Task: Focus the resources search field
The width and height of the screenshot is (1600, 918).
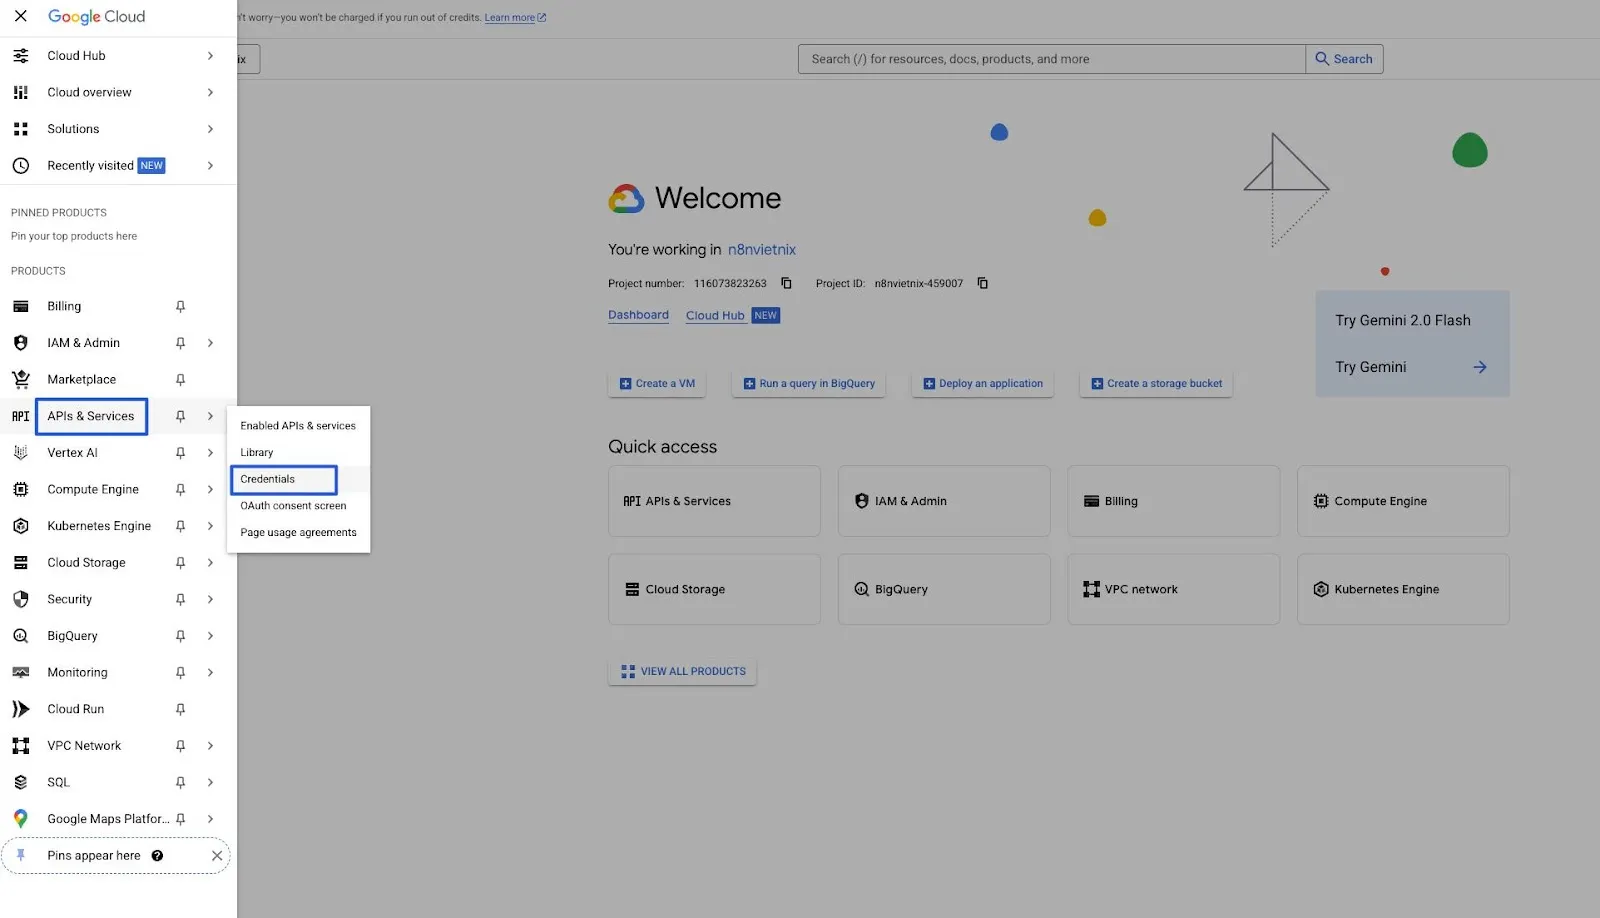Action: point(1051,59)
